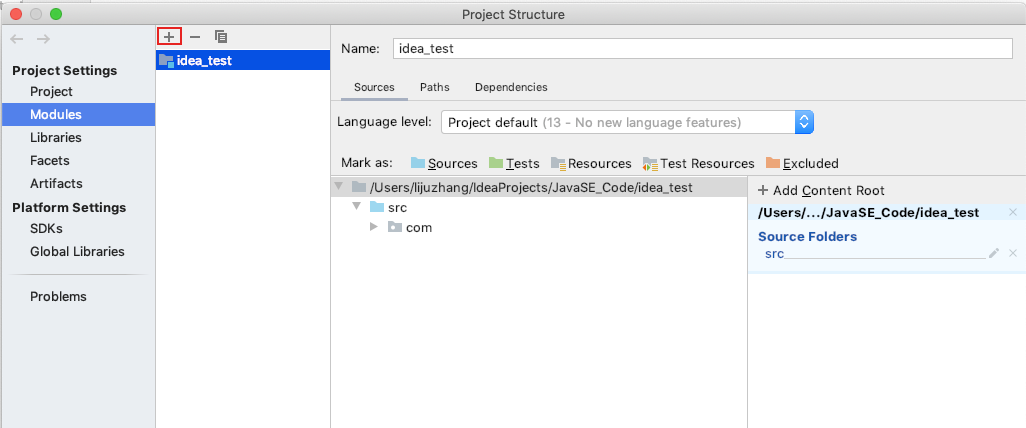Image resolution: width=1026 pixels, height=428 pixels.
Task: Switch to the Paths tab
Action: click(434, 87)
